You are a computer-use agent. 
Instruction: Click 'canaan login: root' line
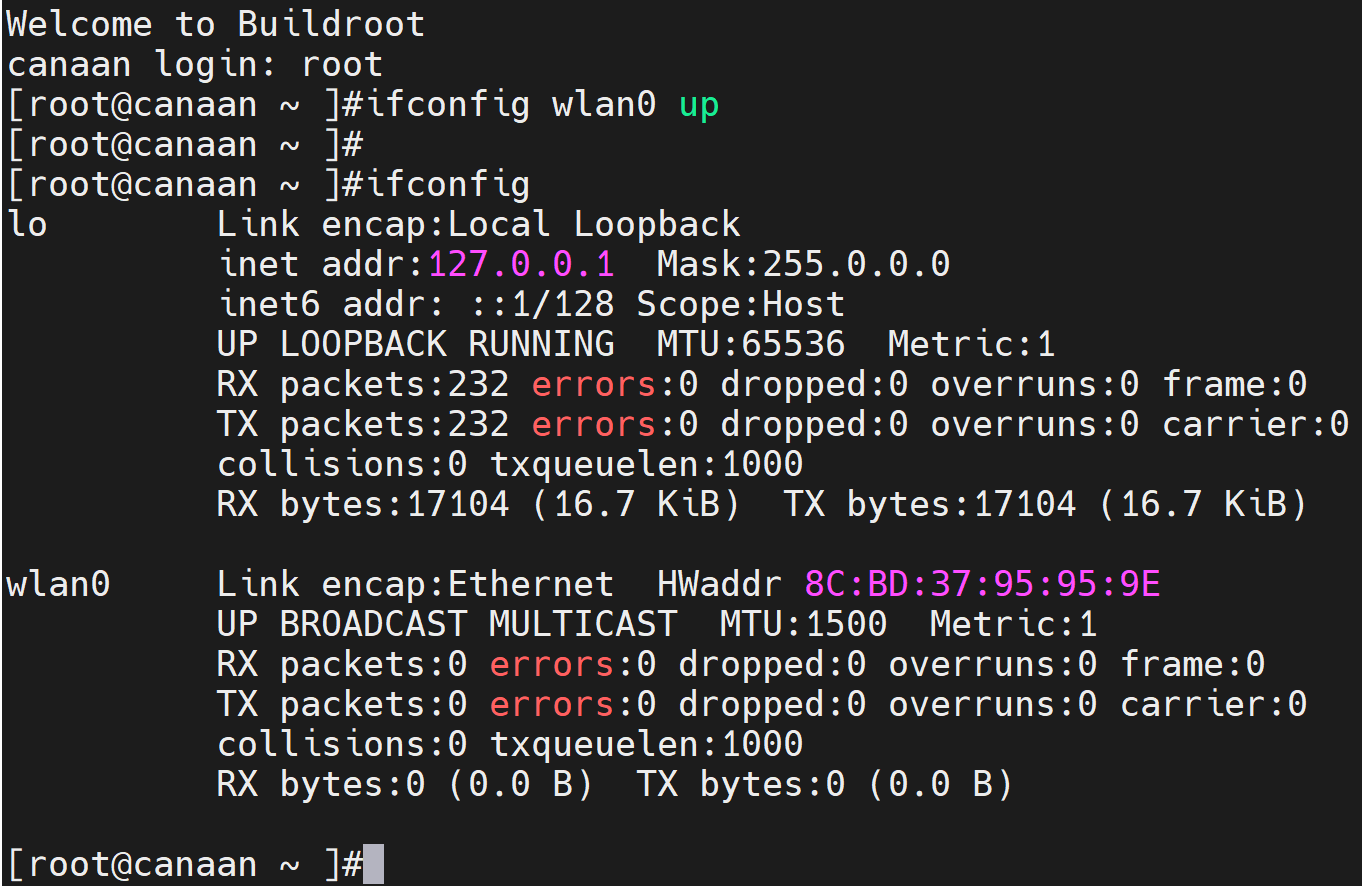tap(195, 65)
